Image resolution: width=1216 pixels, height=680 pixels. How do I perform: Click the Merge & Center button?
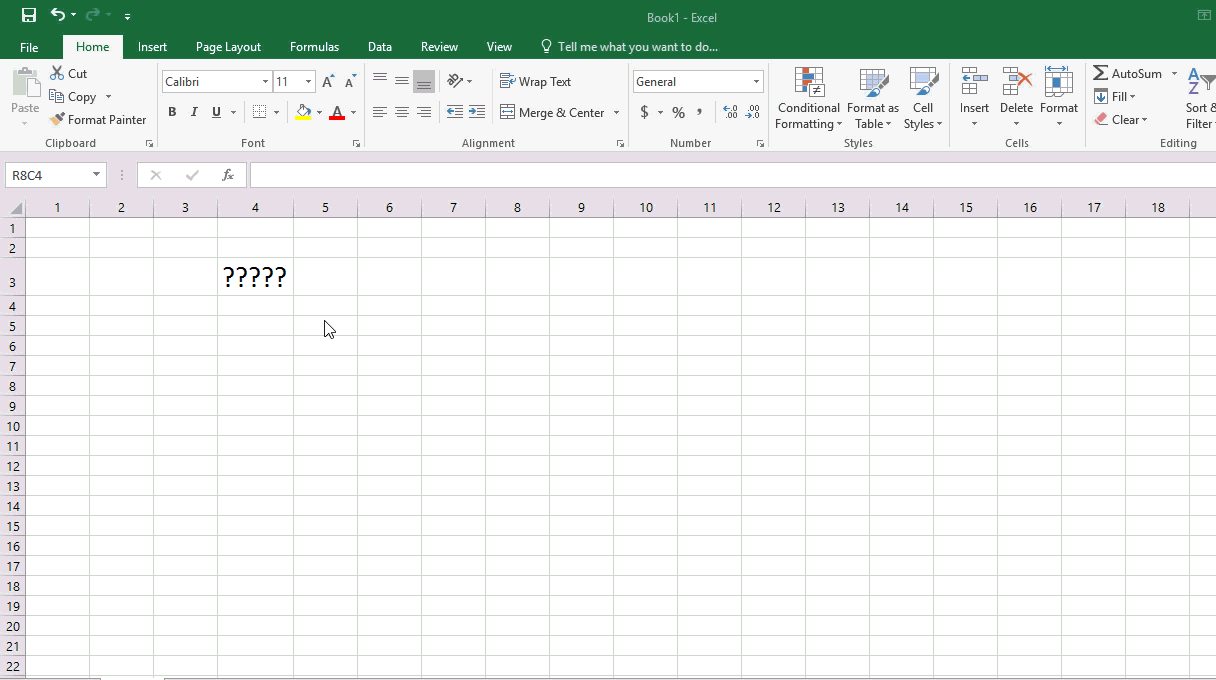(552, 113)
